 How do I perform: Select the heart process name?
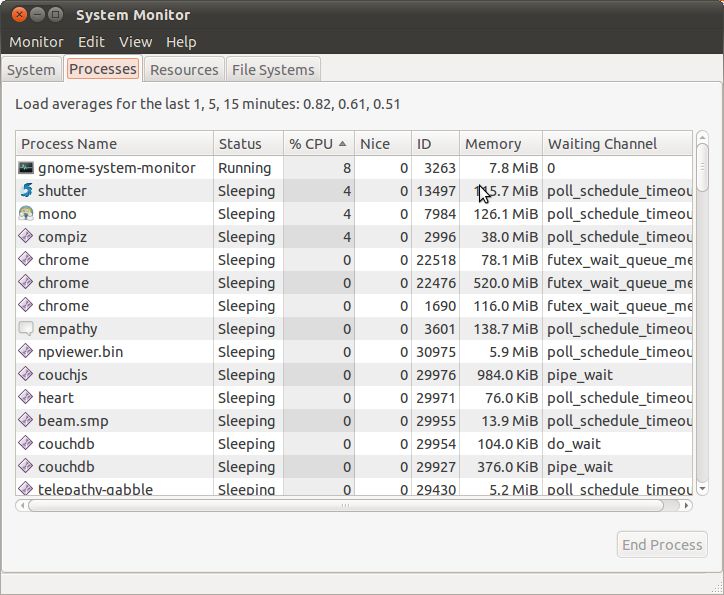[x=56, y=397]
